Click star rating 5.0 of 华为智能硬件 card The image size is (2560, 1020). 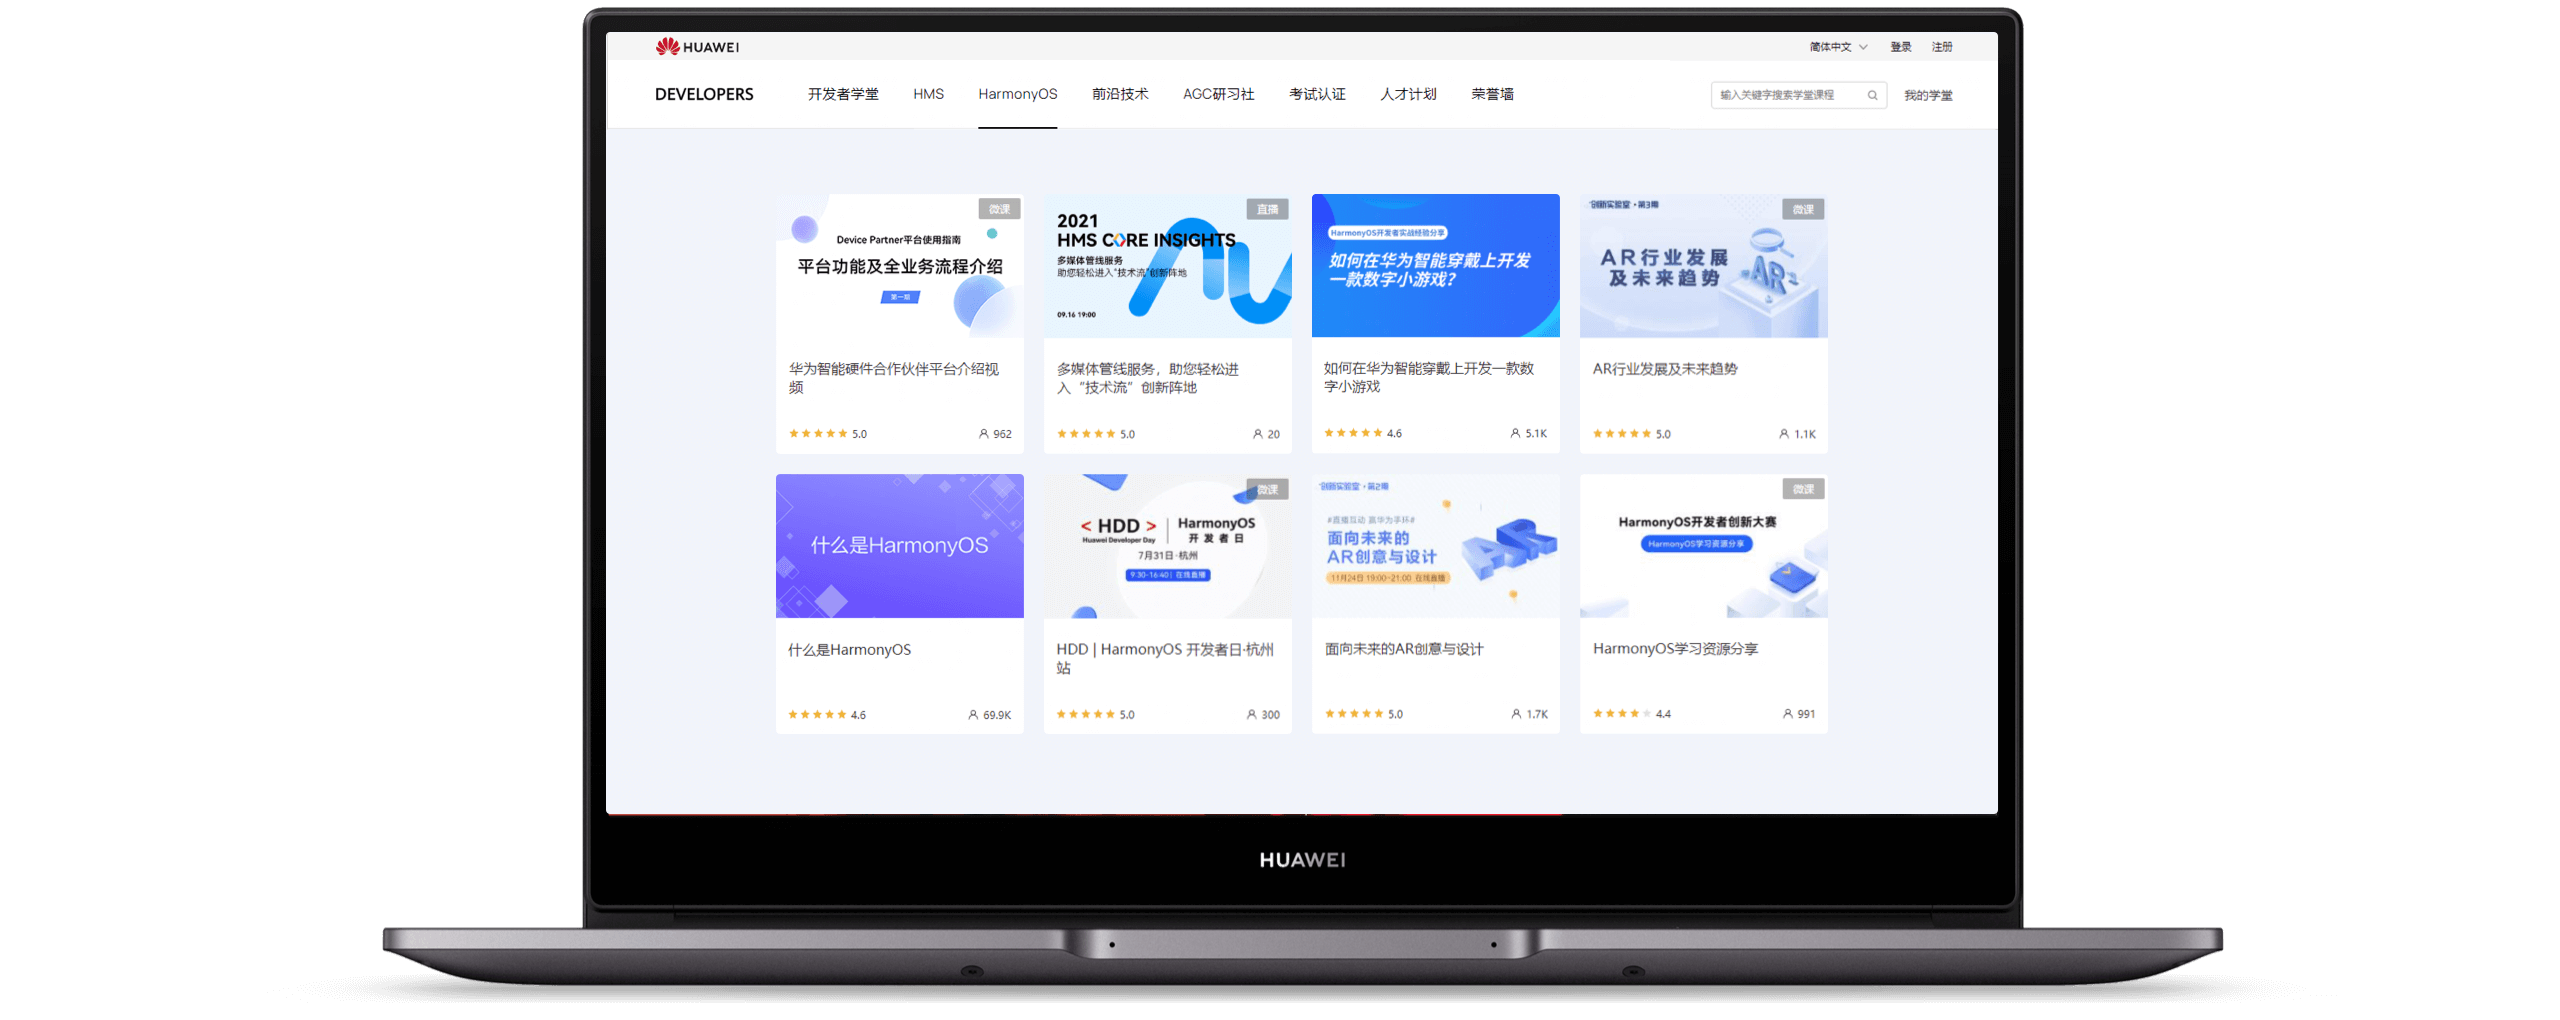[827, 434]
